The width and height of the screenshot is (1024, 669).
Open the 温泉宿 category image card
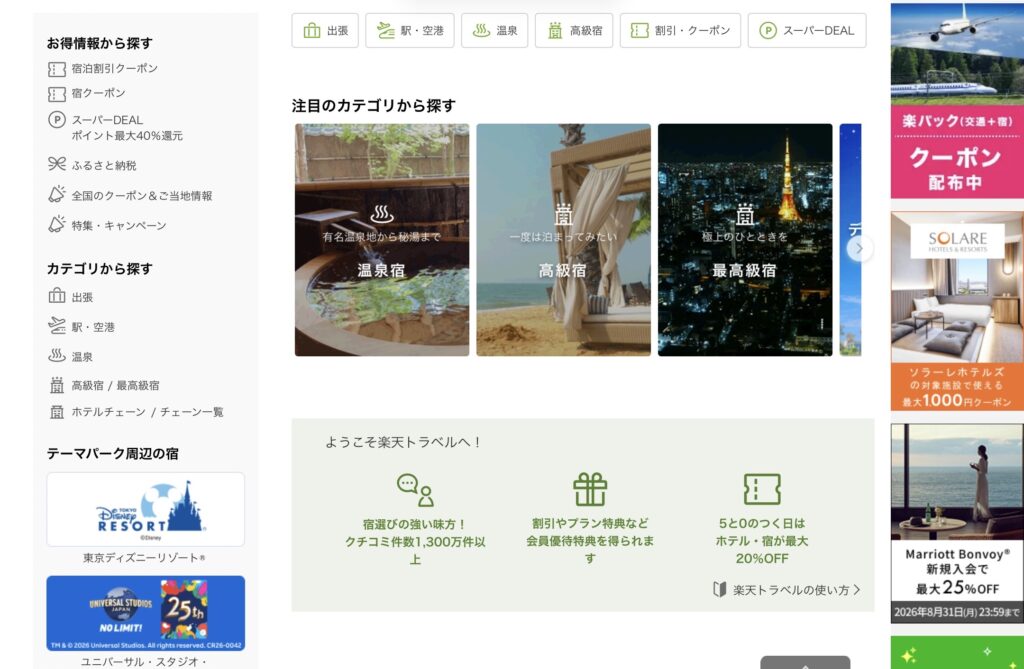pyautogui.click(x=381, y=240)
